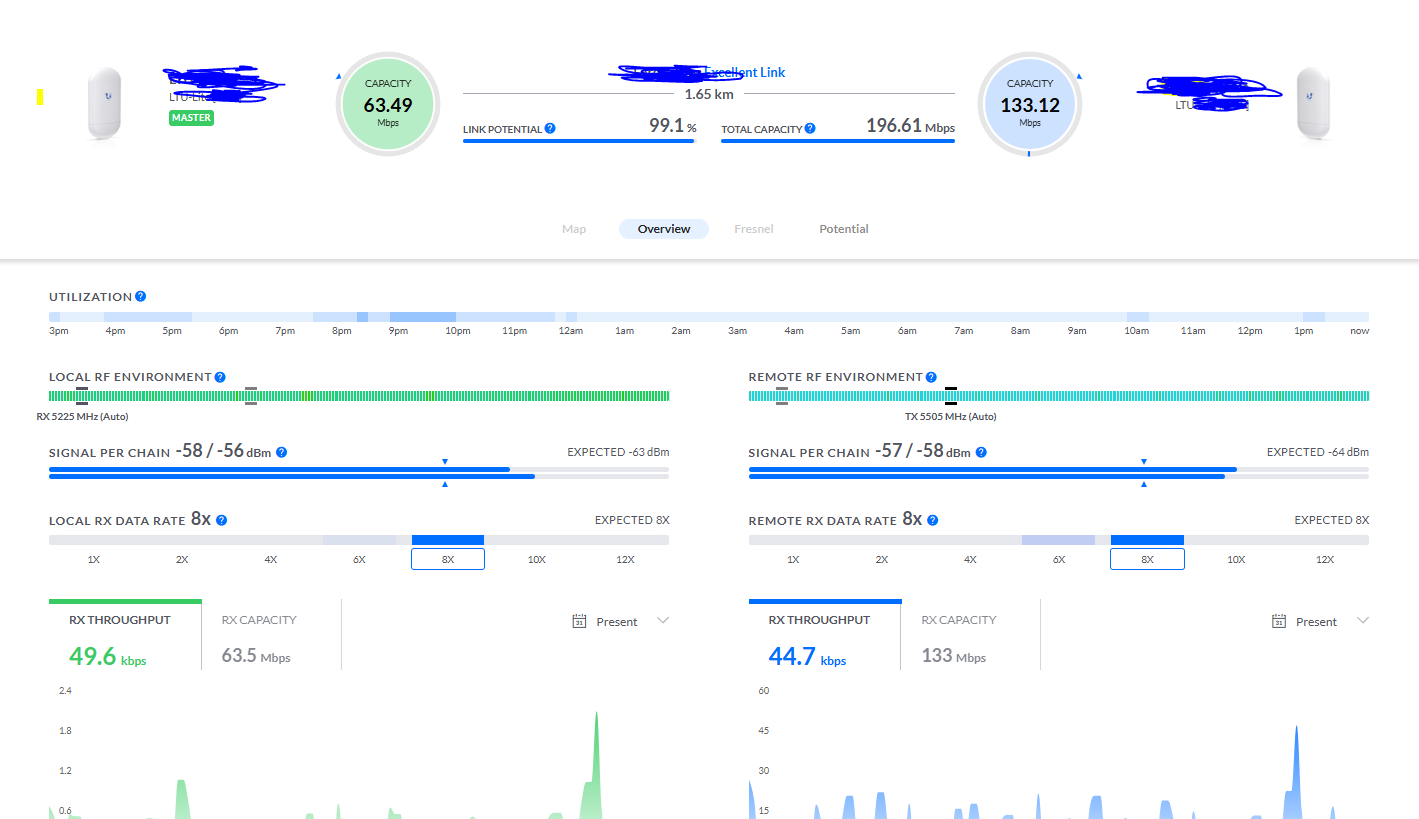Switch to the Potential tab
Image resolution: width=1419 pixels, height=819 pixels.
point(844,229)
